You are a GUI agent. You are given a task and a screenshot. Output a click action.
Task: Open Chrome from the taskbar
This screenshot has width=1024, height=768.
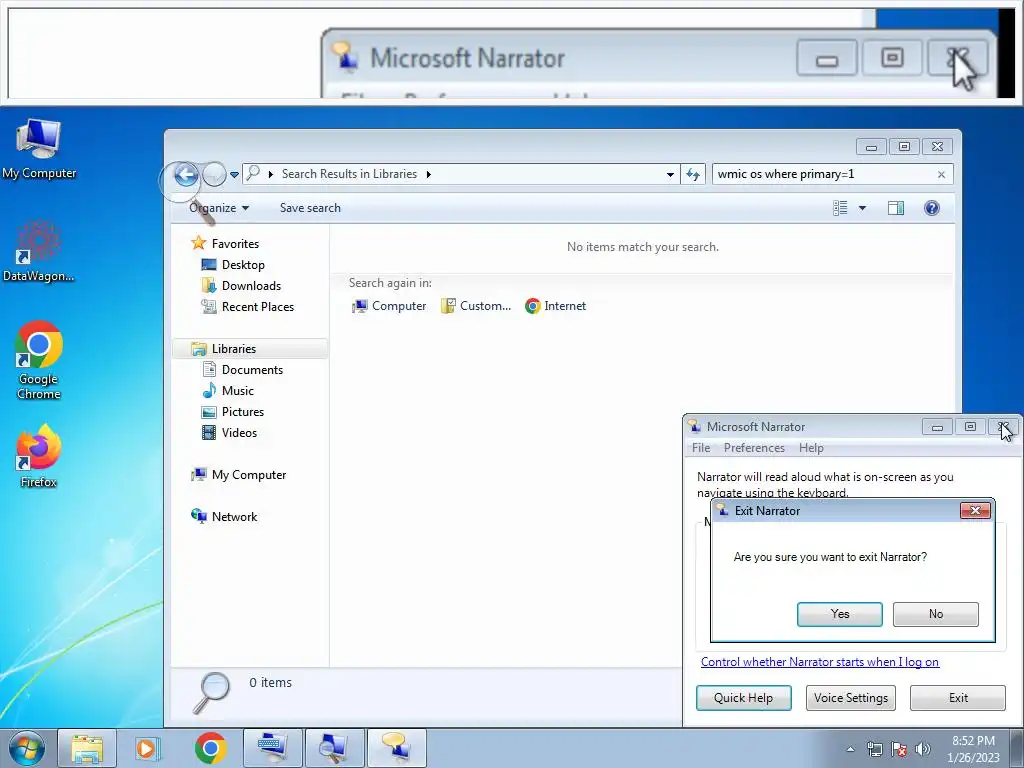click(x=210, y=748)
